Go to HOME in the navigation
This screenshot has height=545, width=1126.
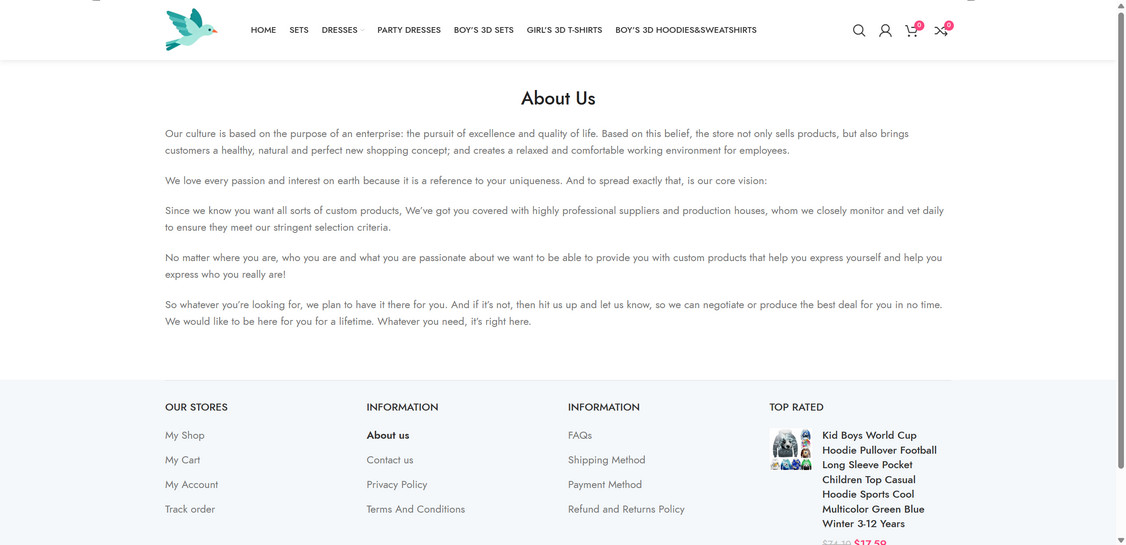(x=263, y=30)
